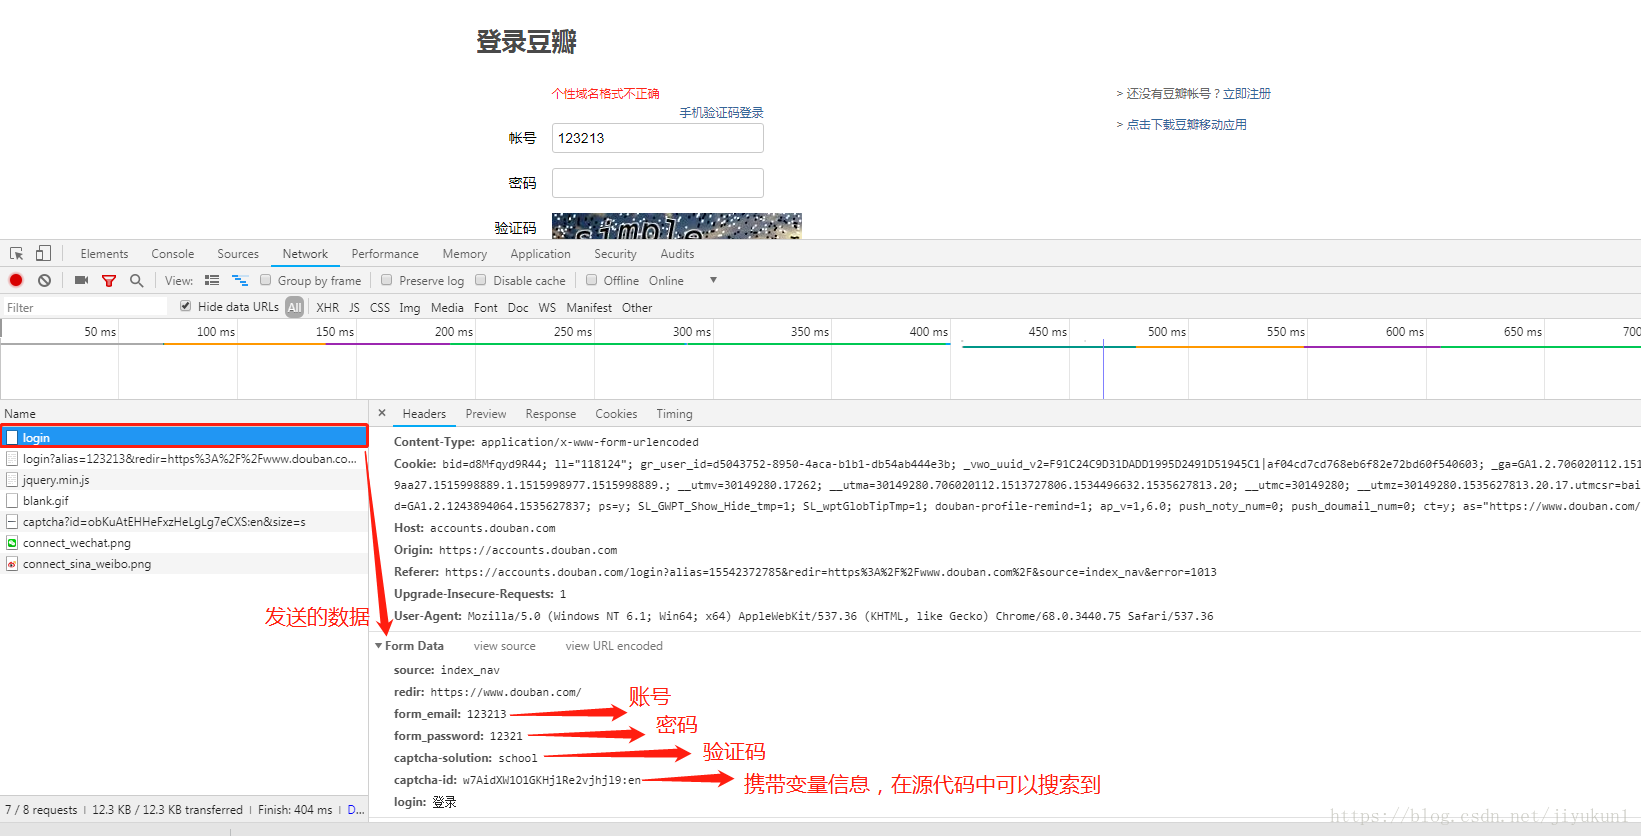
Task: Clear the network log with the block icon
Action: pyautogui.click(x=44, y=280)
